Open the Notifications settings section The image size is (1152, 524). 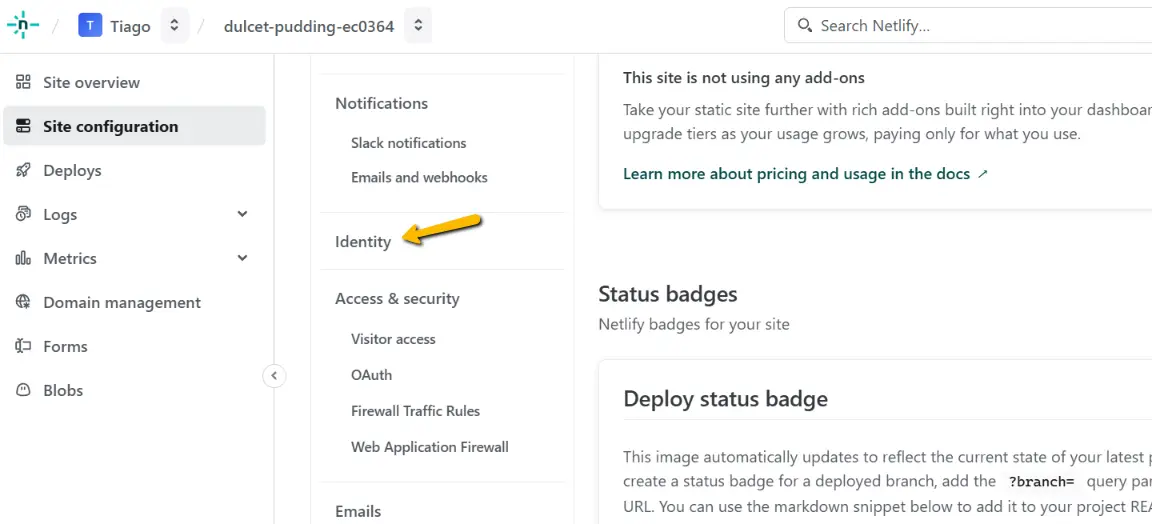[x=381, y=104]
